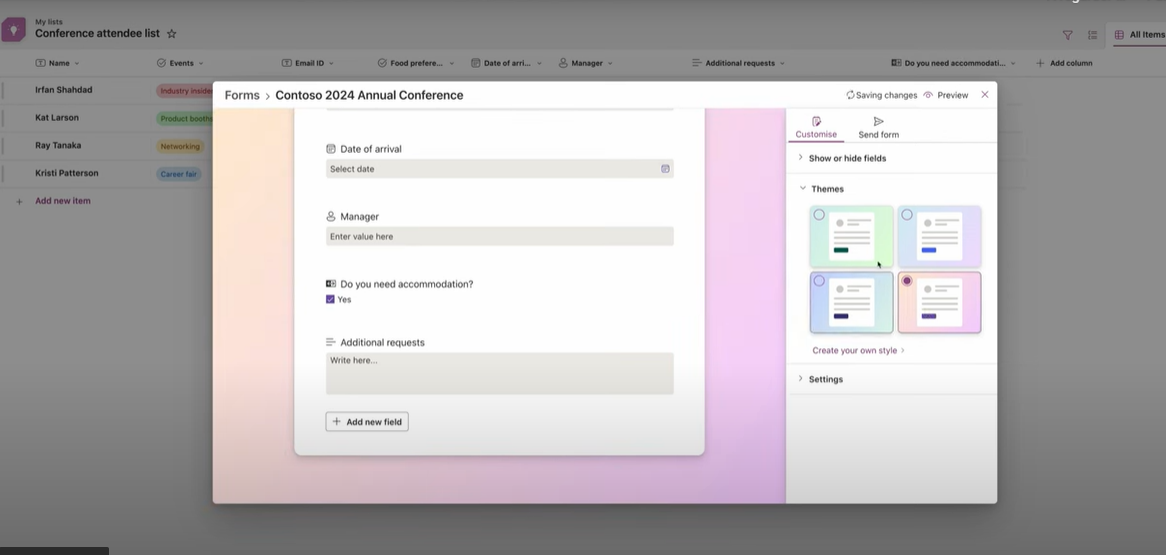Click the lavender blue theme thumbnail

939,237
